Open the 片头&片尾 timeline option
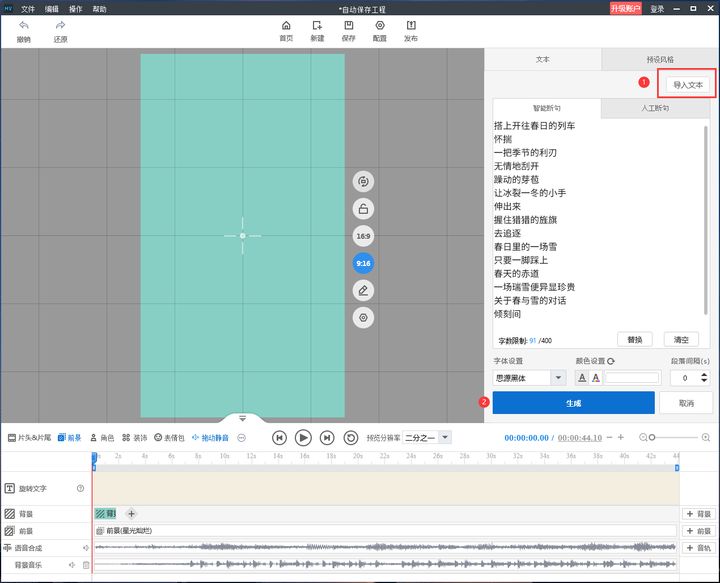This screenshot has width=720, height=583. point(29,437)
